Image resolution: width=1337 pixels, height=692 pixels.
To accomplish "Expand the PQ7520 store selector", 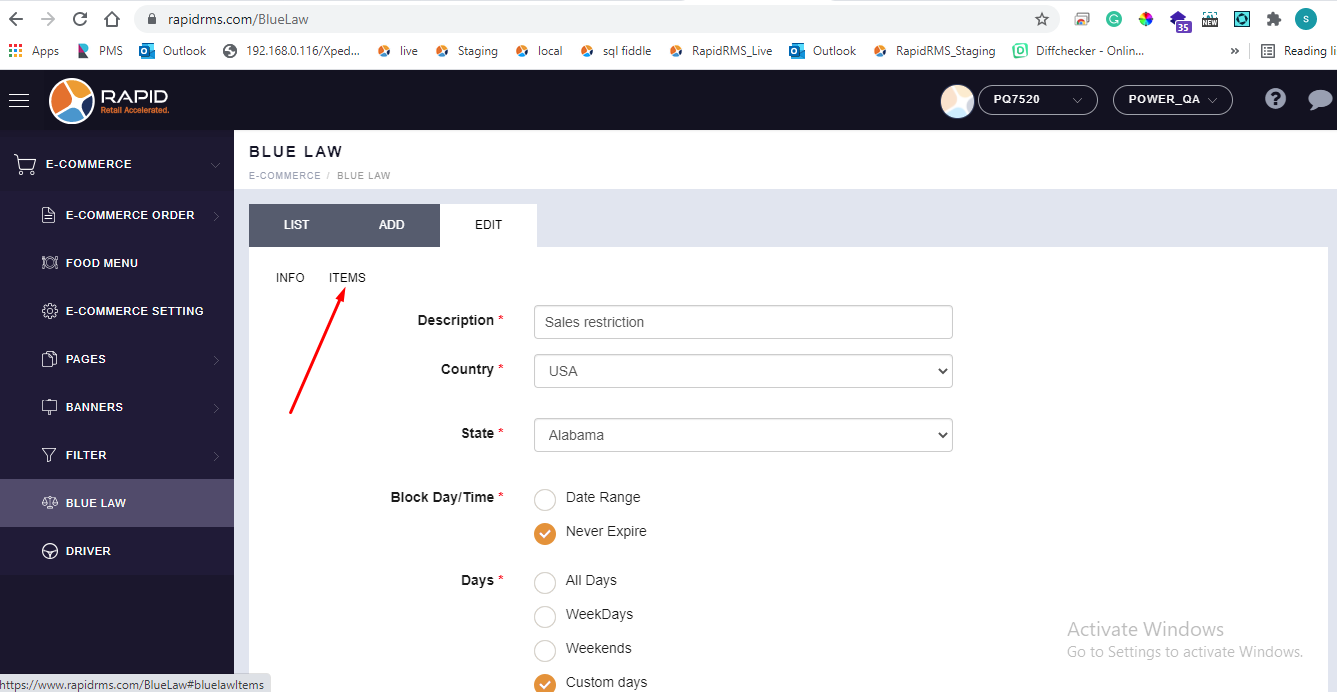I will click(x=1036, y=100).
